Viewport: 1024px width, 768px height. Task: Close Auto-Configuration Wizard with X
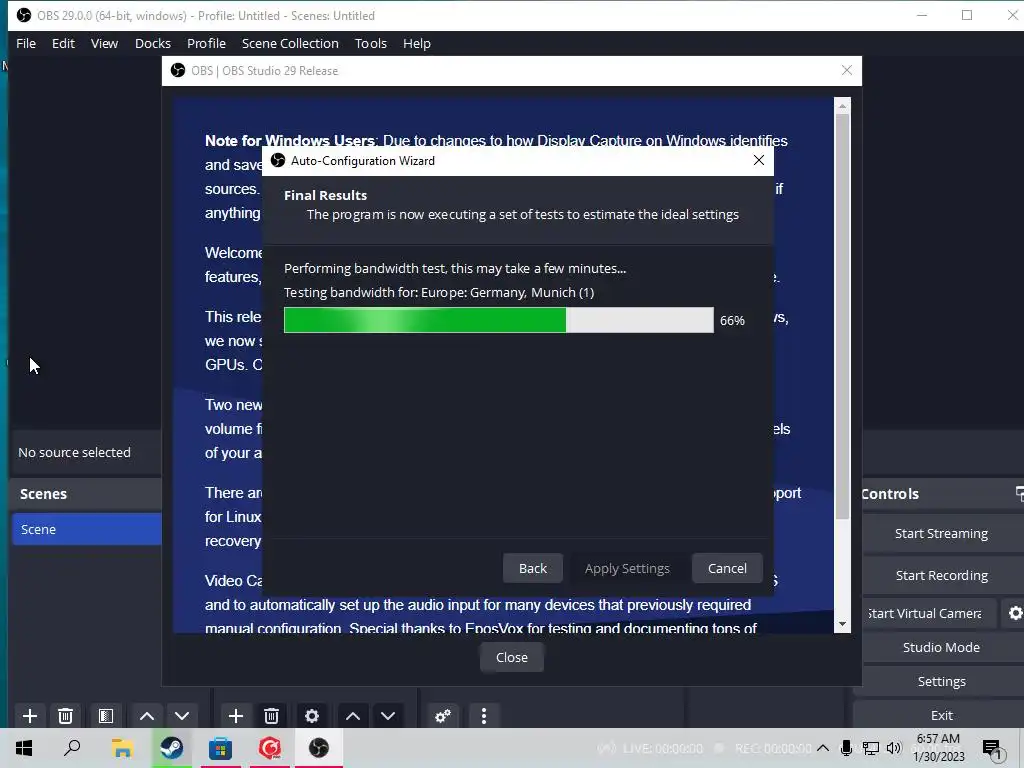click(x=759, y=160)
